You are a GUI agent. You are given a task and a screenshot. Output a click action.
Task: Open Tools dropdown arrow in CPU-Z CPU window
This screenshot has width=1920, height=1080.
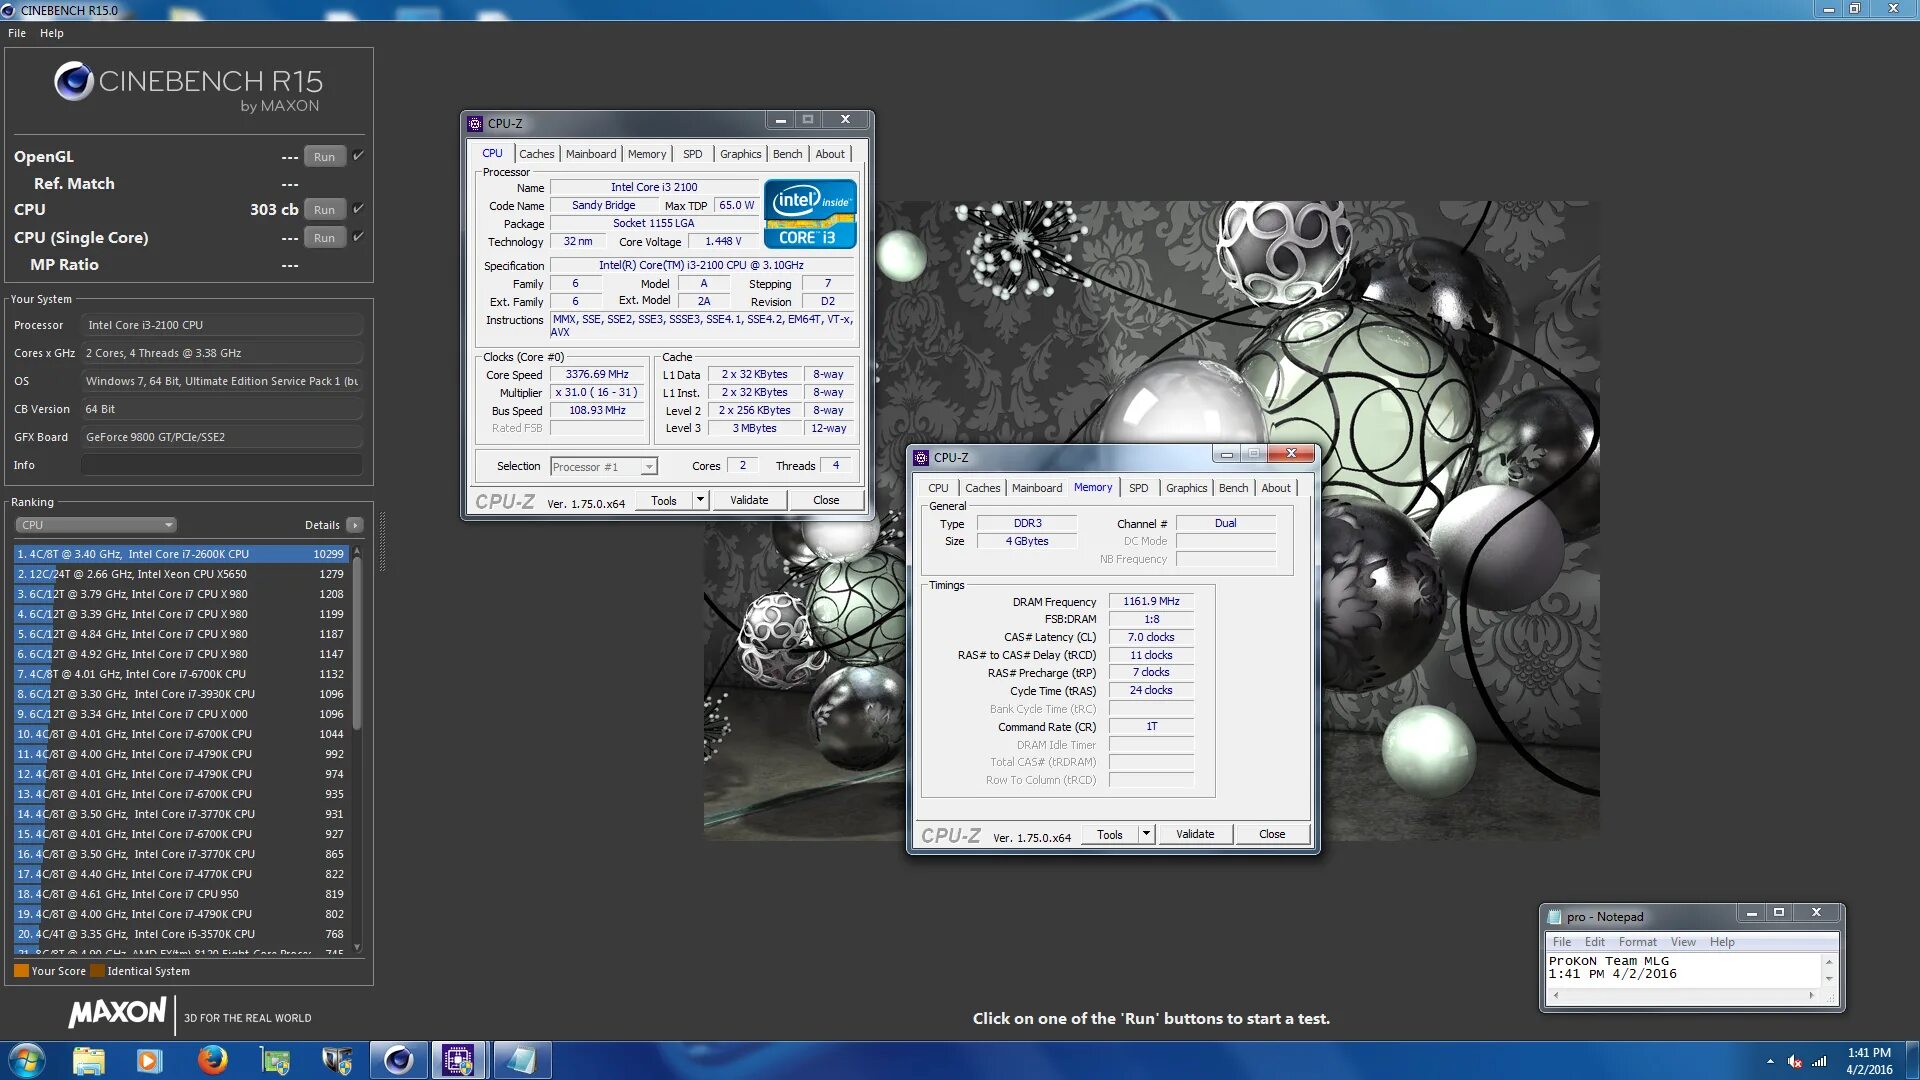pyautogui.click(x=700, y=500)
